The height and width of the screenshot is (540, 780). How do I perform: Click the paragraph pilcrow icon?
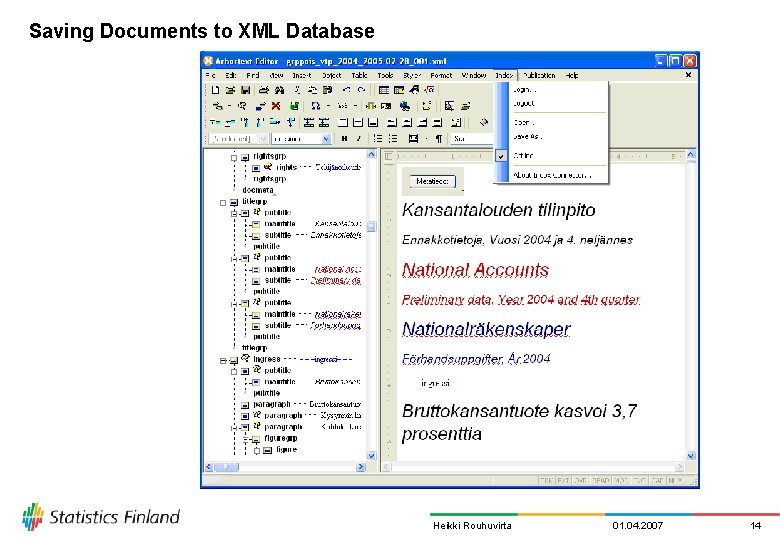[x=439, y=139]
